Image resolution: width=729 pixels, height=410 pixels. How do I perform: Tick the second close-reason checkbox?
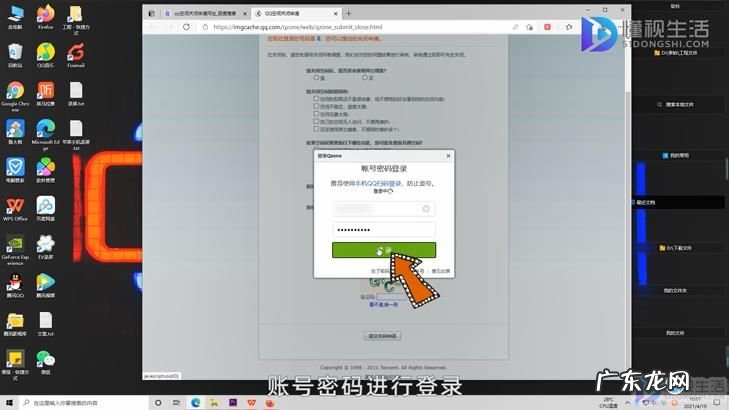coord(316,106)
